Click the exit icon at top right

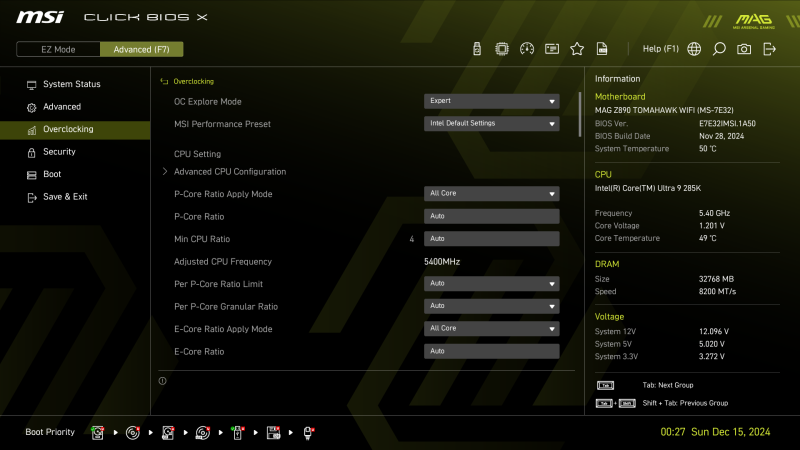tap(770, 49)
